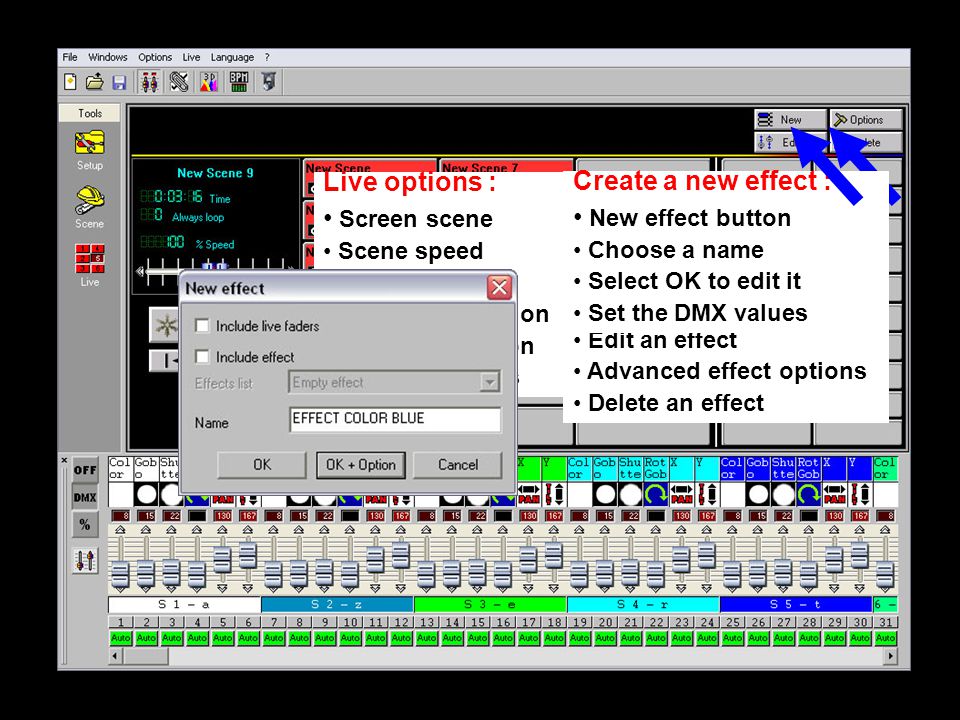Click the PAN icon of channel 29
Viewport: 960px width, 720px height.
pyautogui.click(x=834, y=494)
